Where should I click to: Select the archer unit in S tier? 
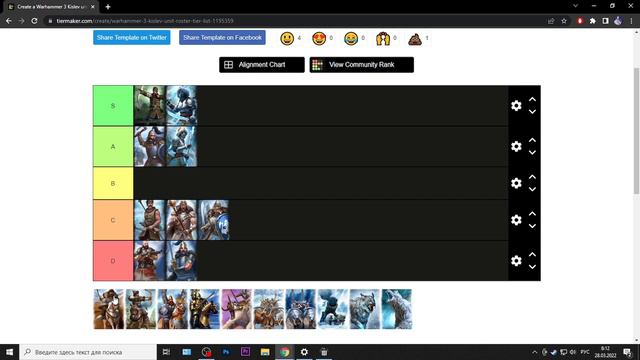point(150,105)
